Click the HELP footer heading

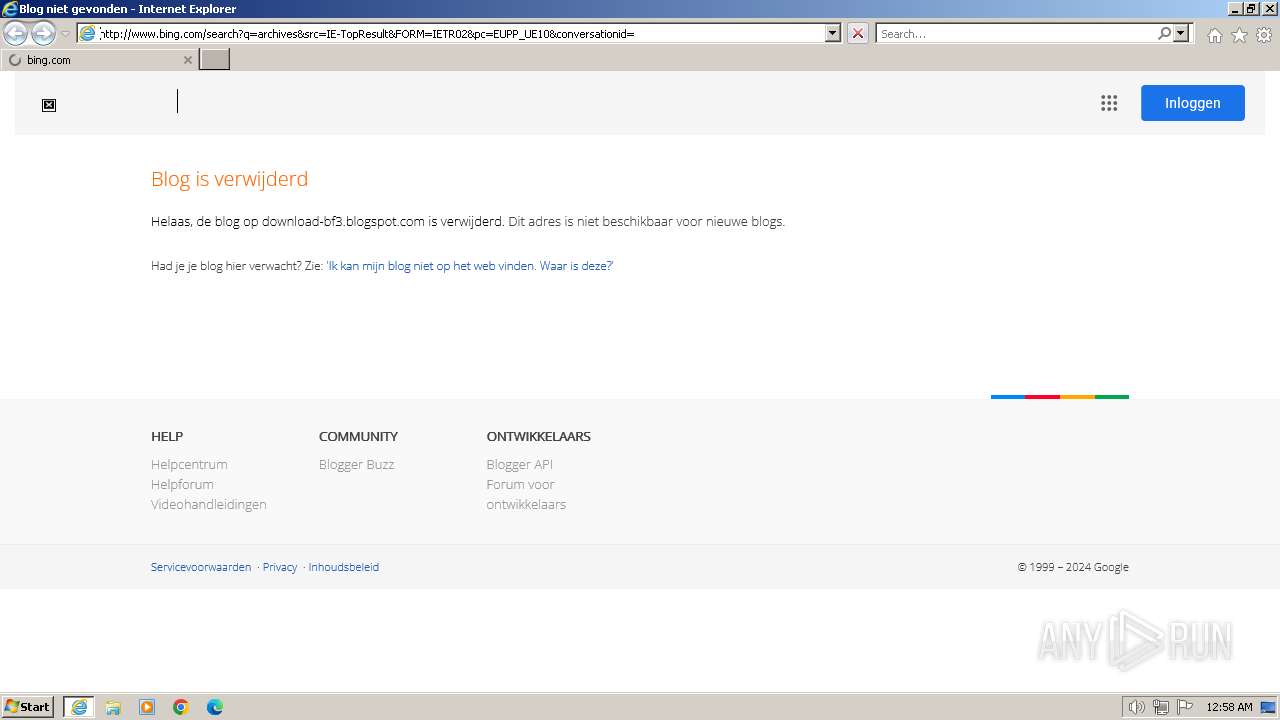click(x=167, y=436)
